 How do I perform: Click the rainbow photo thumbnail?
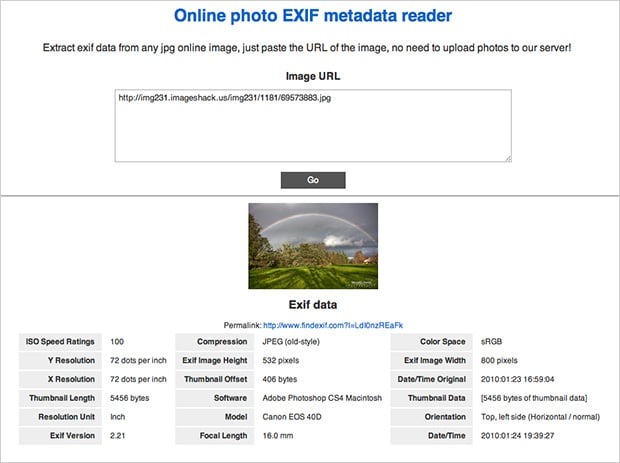point(312,245)
